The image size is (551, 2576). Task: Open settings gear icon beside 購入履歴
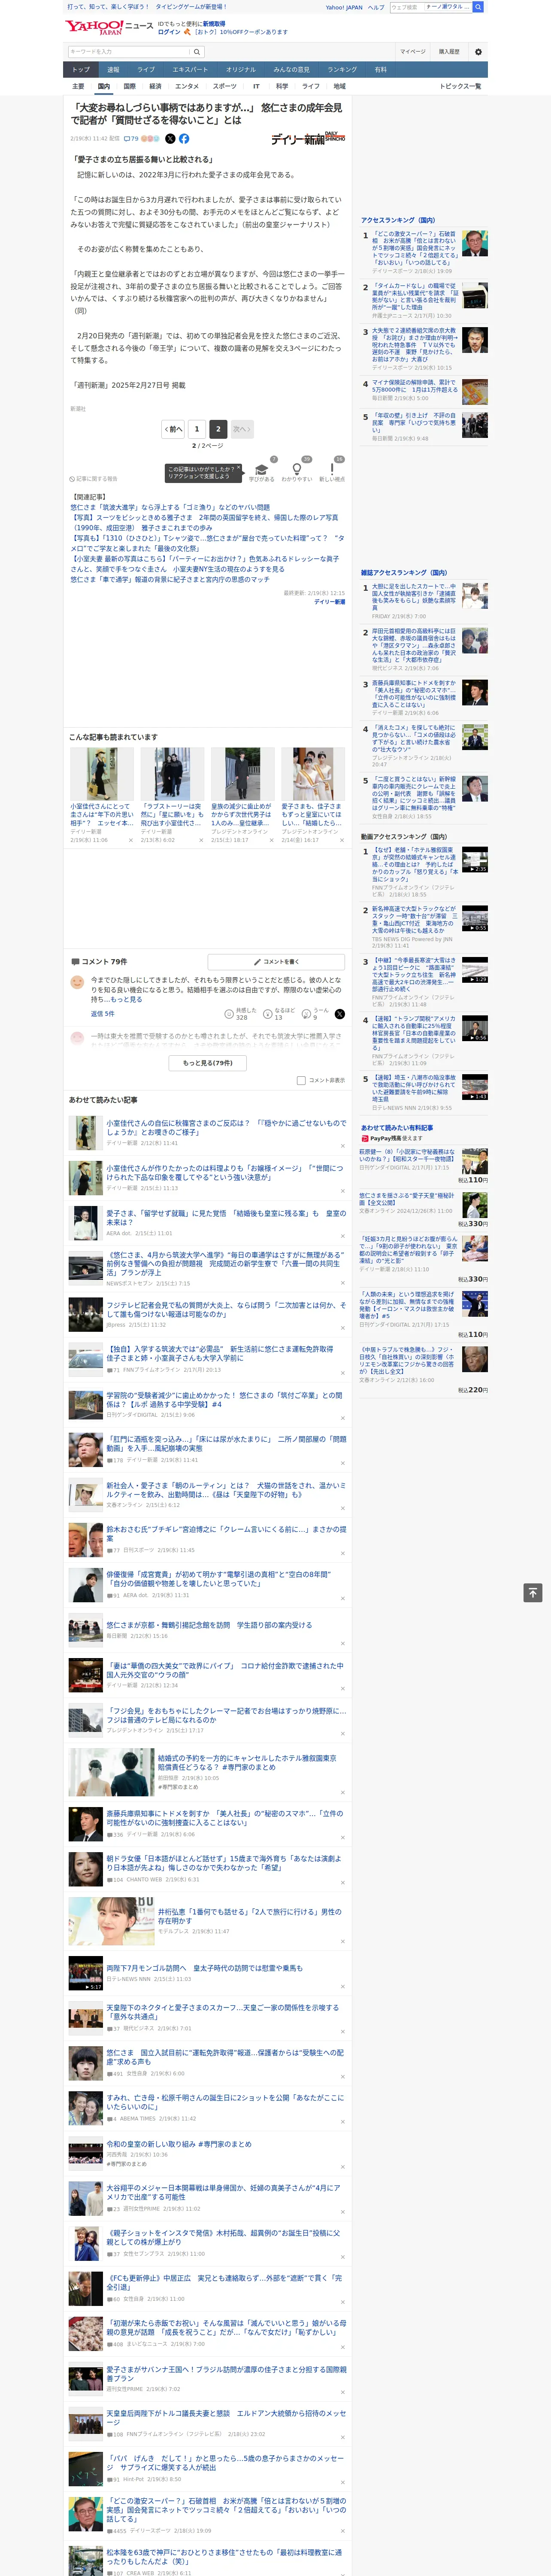pyautogui.click(x=477, y=51)
